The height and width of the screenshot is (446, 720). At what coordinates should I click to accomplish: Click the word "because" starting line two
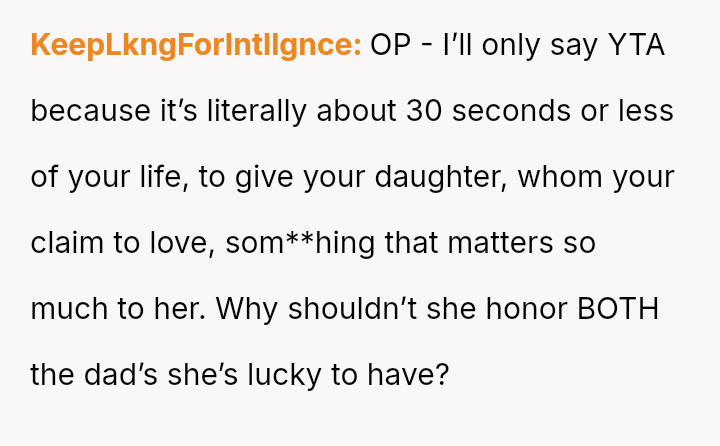click(80, 112)
